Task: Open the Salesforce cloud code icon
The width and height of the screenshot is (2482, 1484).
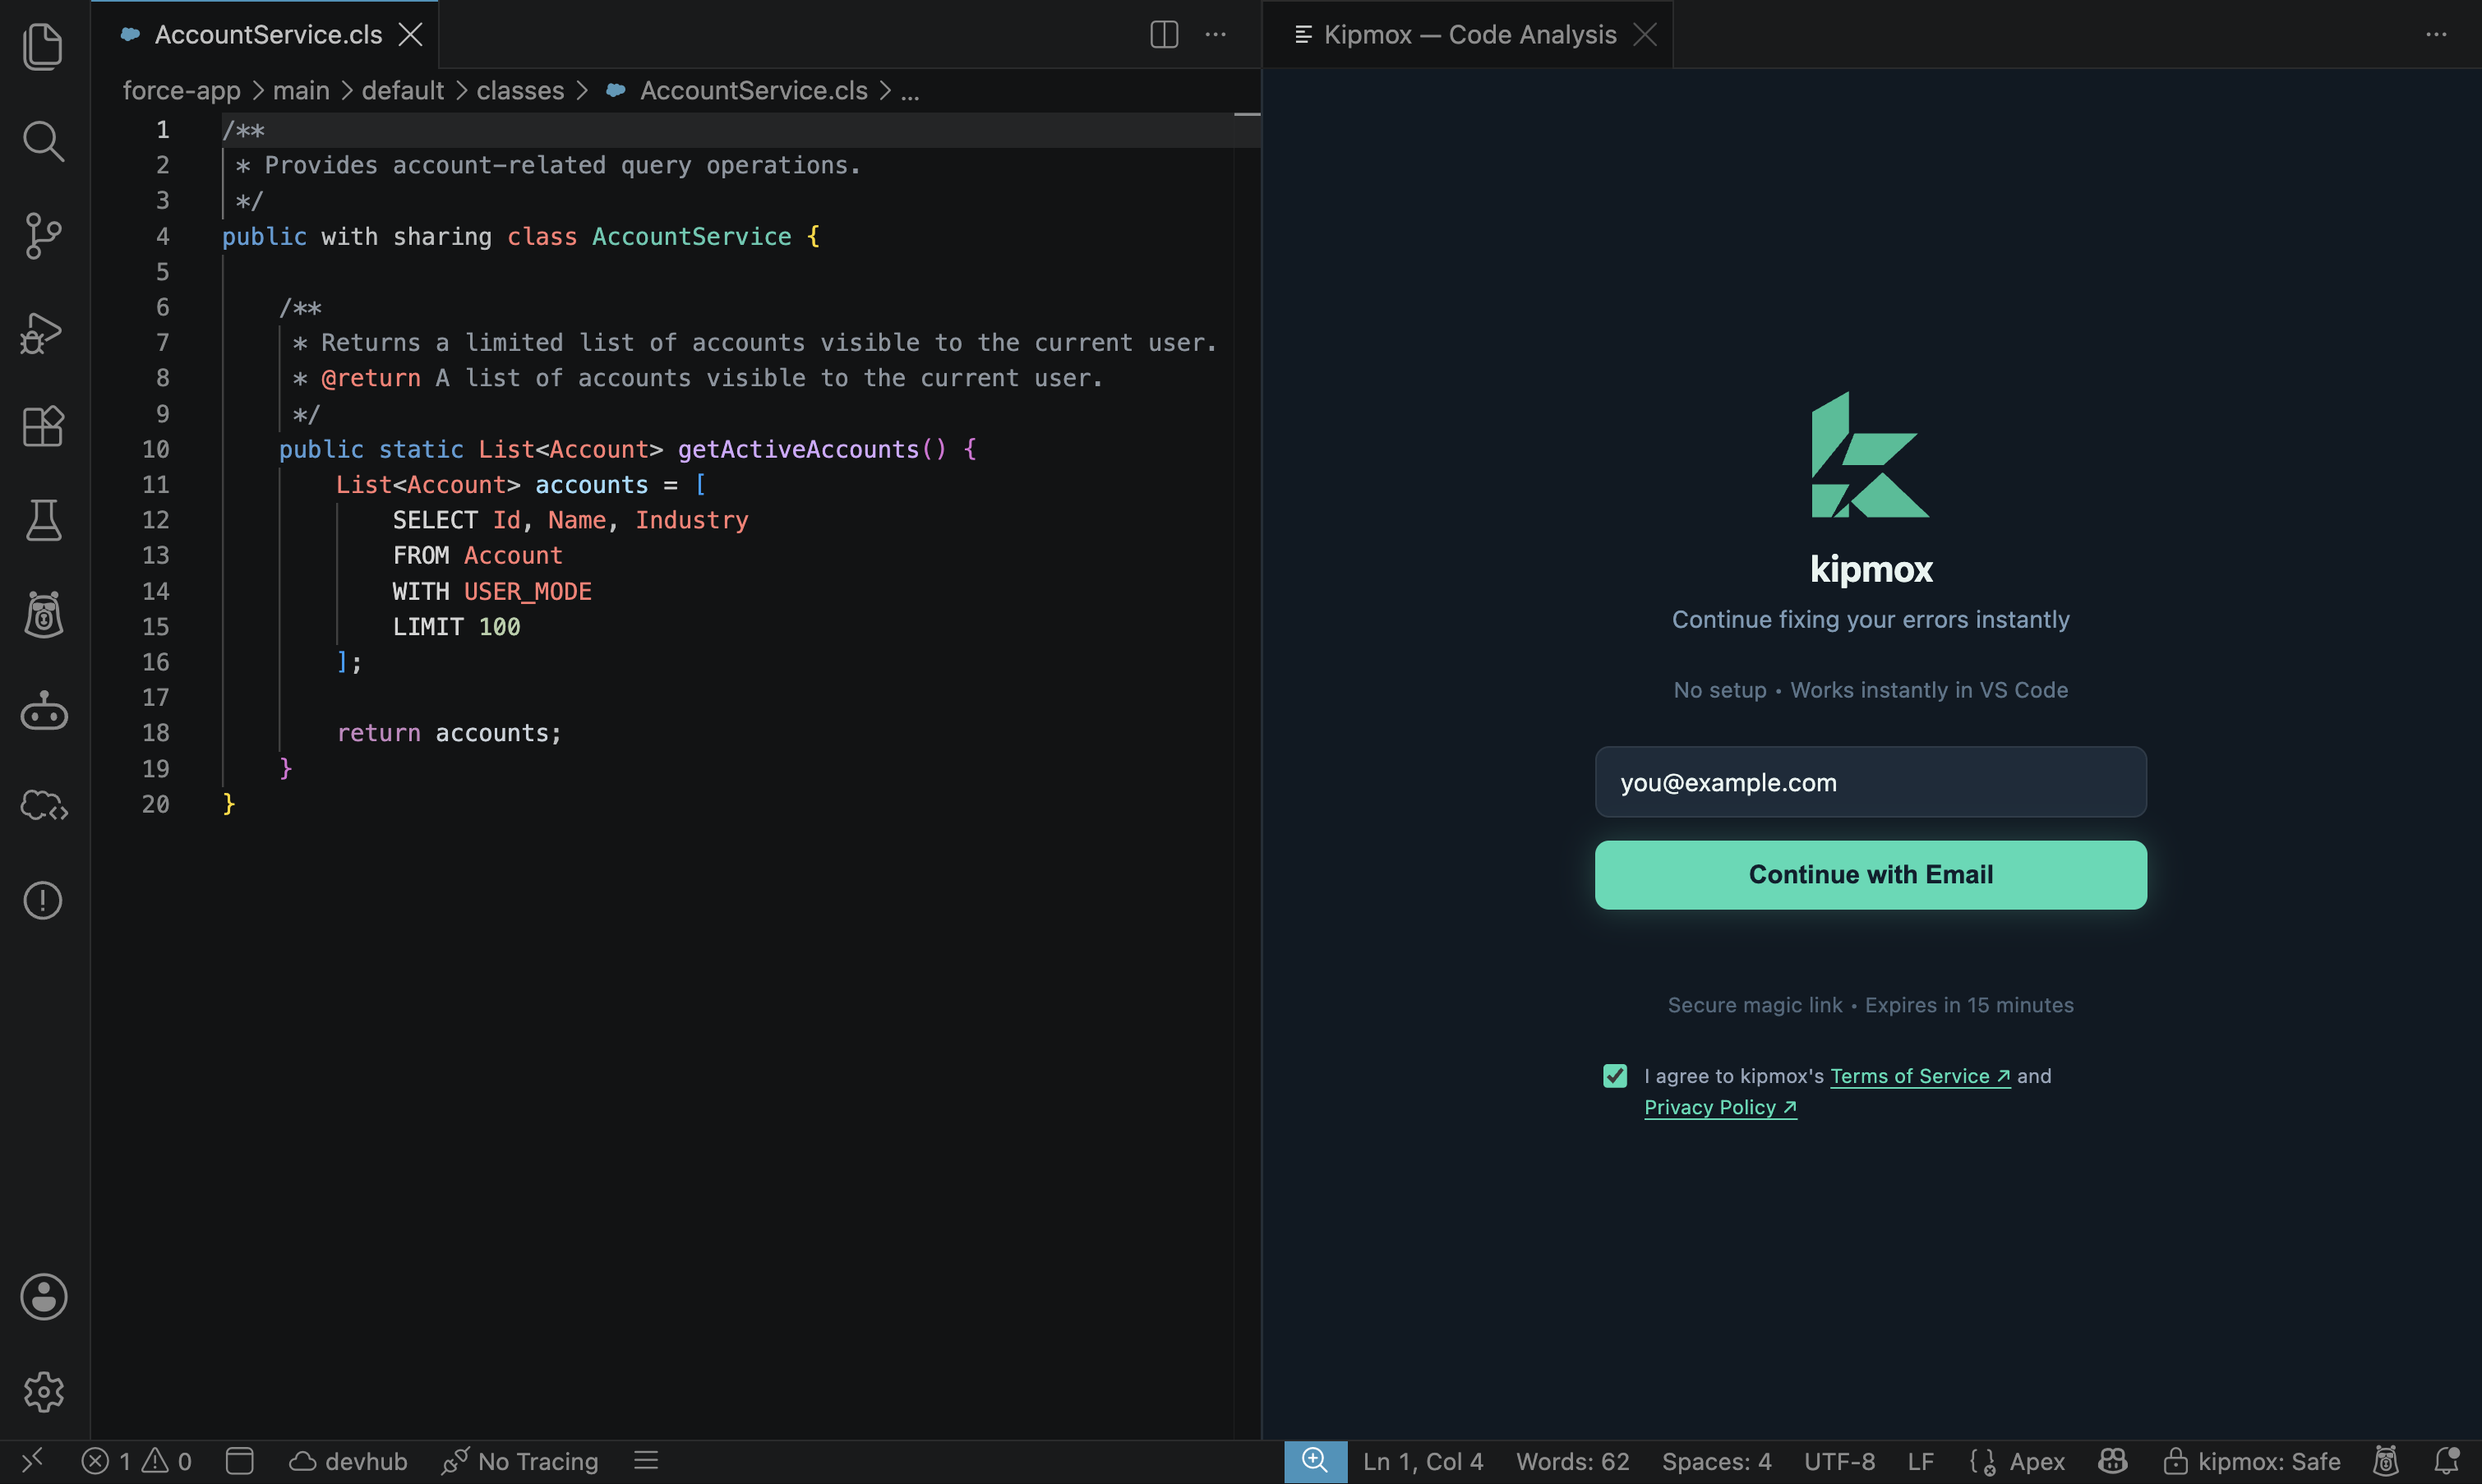Action: click(x=43, y=805)
